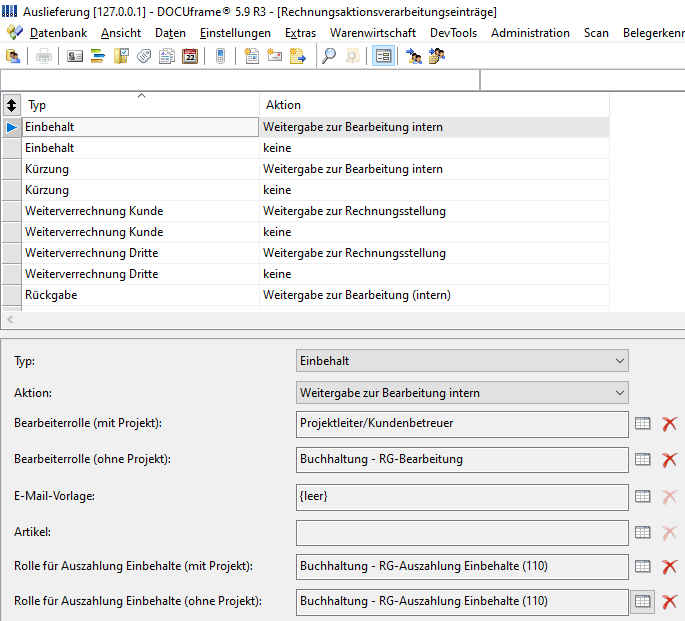Toggle the detail form view icon
The height and width of the screenshot is (621, 685).
383,56
